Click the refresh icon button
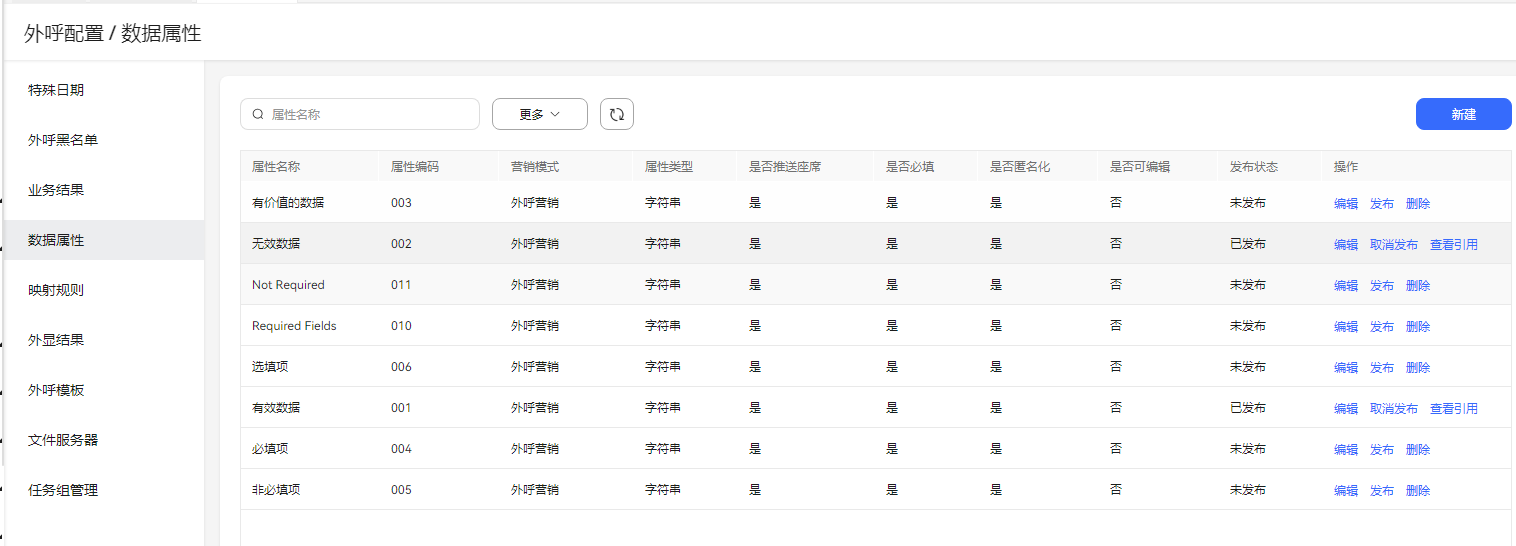 pyautogui.click(x=617, y=114)
